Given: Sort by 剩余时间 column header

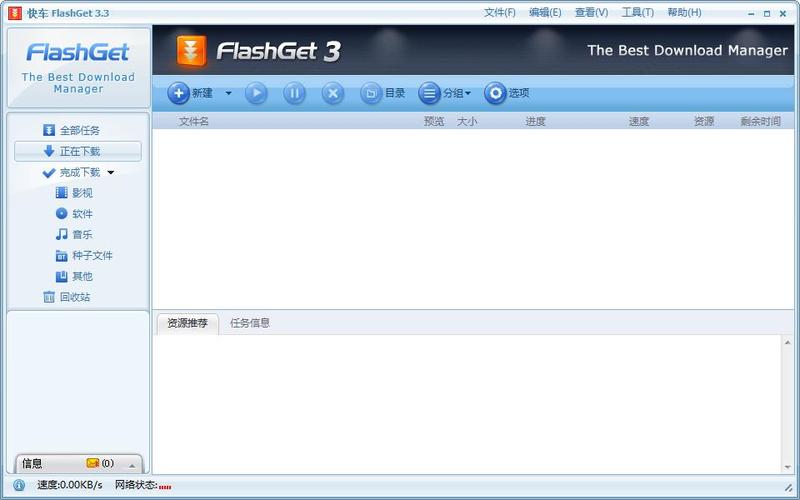Looking at the screenshot, I should (761, 121).
